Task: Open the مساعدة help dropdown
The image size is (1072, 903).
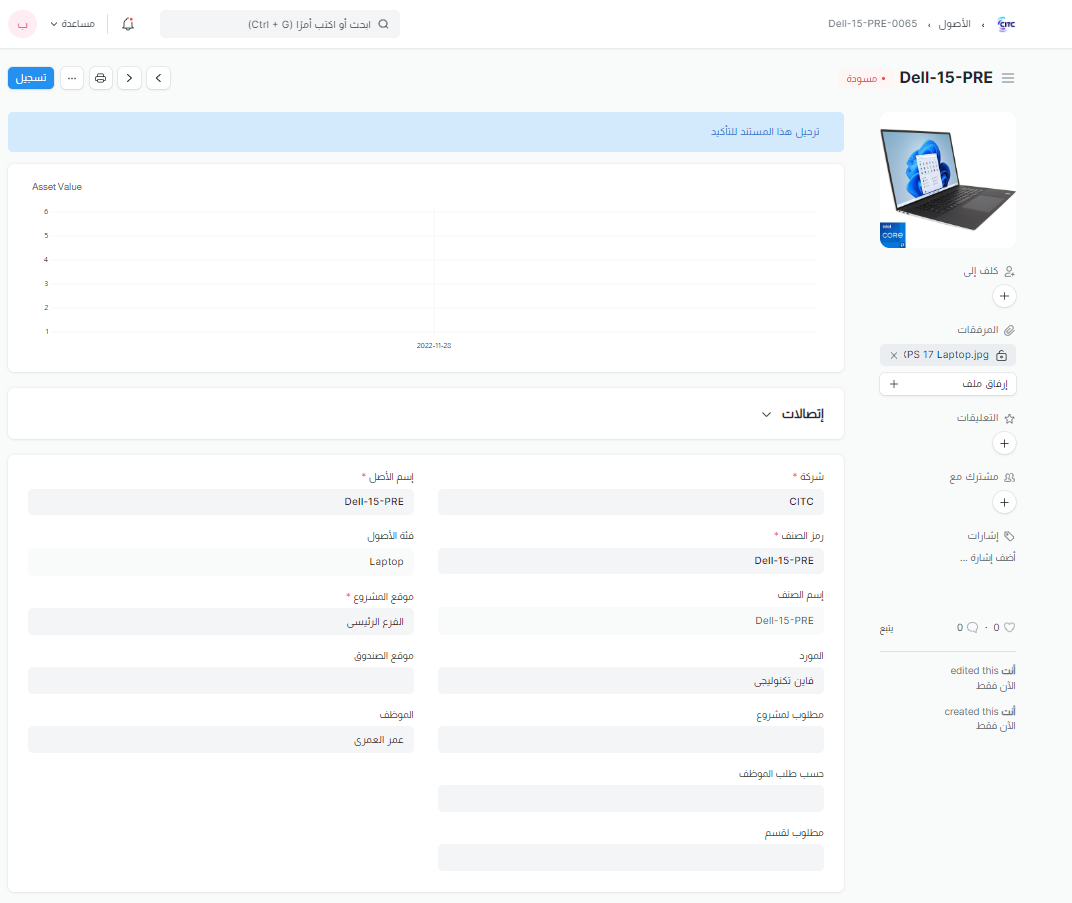Action: (x=72, y=24)
